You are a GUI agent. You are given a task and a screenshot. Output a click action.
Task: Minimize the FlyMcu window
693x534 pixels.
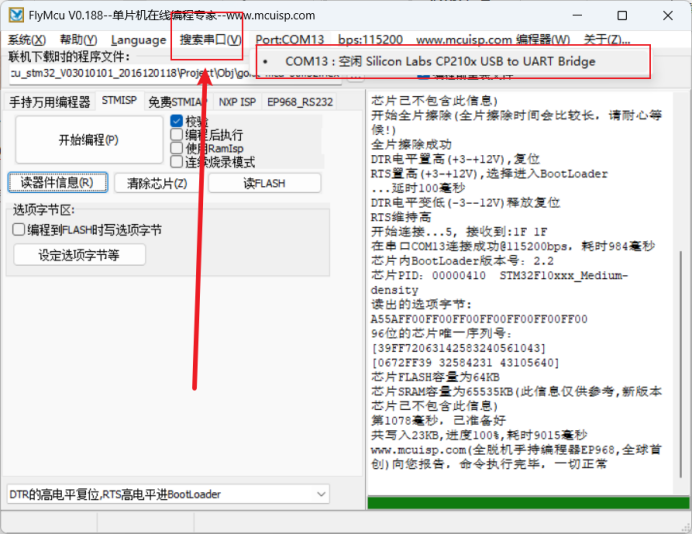pos(577,15)
